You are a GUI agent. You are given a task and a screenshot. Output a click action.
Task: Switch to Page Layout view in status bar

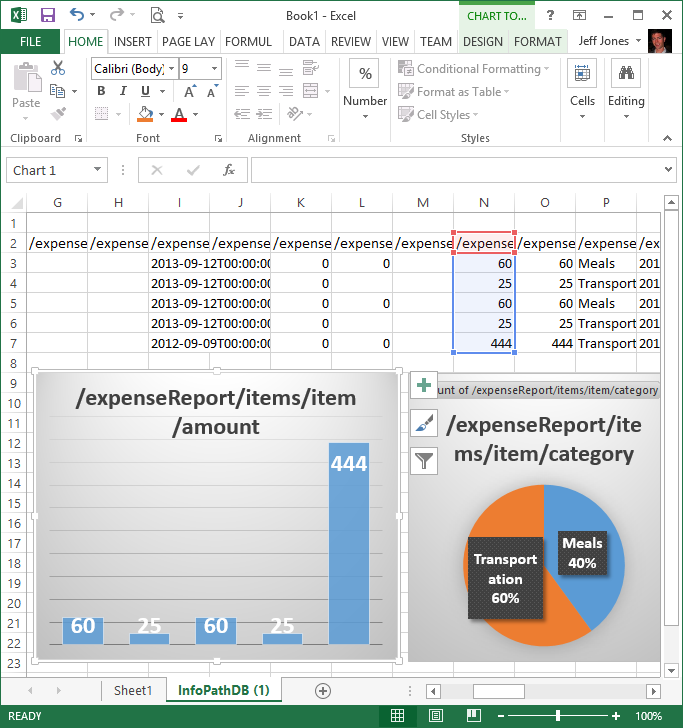(x=436, y=715)
